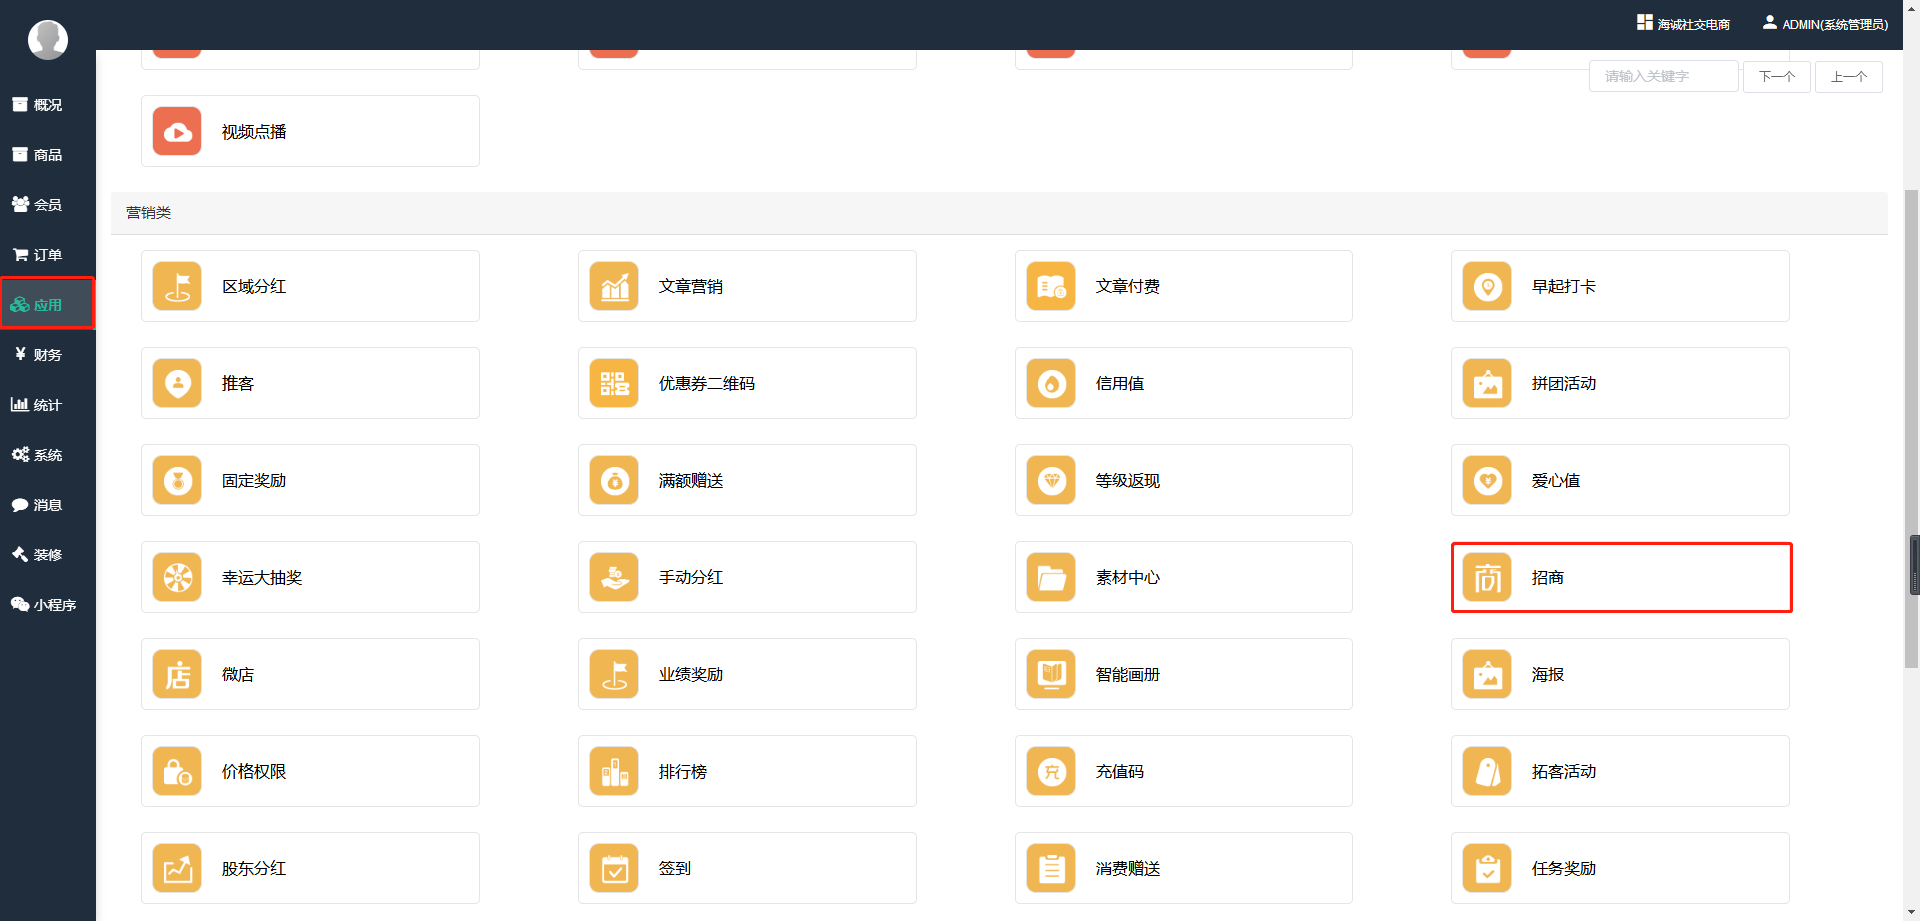Open the ADMIN(系统管理员) account menu
This screenshot has height=921, width=1920.
pyautogui.click(x=1825, y=24)
